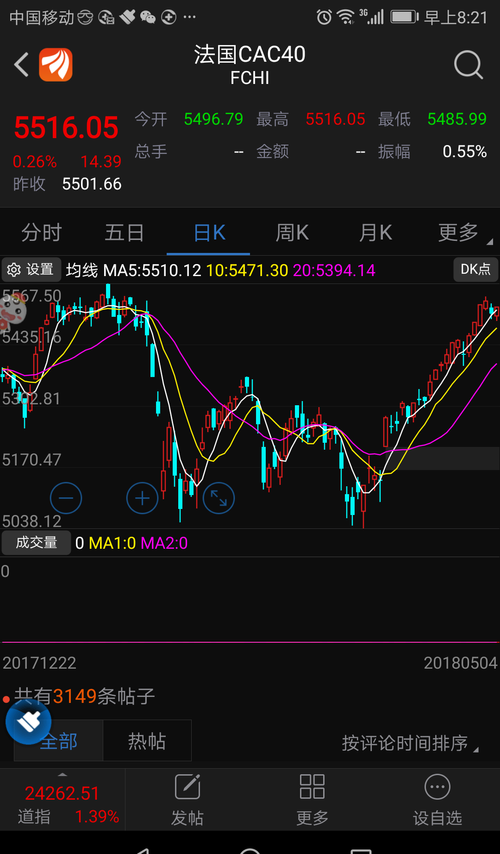This screenshot has height=854, width=500.
Task: Tap the 发帖 compose icon
Action: tap(187, 787)
